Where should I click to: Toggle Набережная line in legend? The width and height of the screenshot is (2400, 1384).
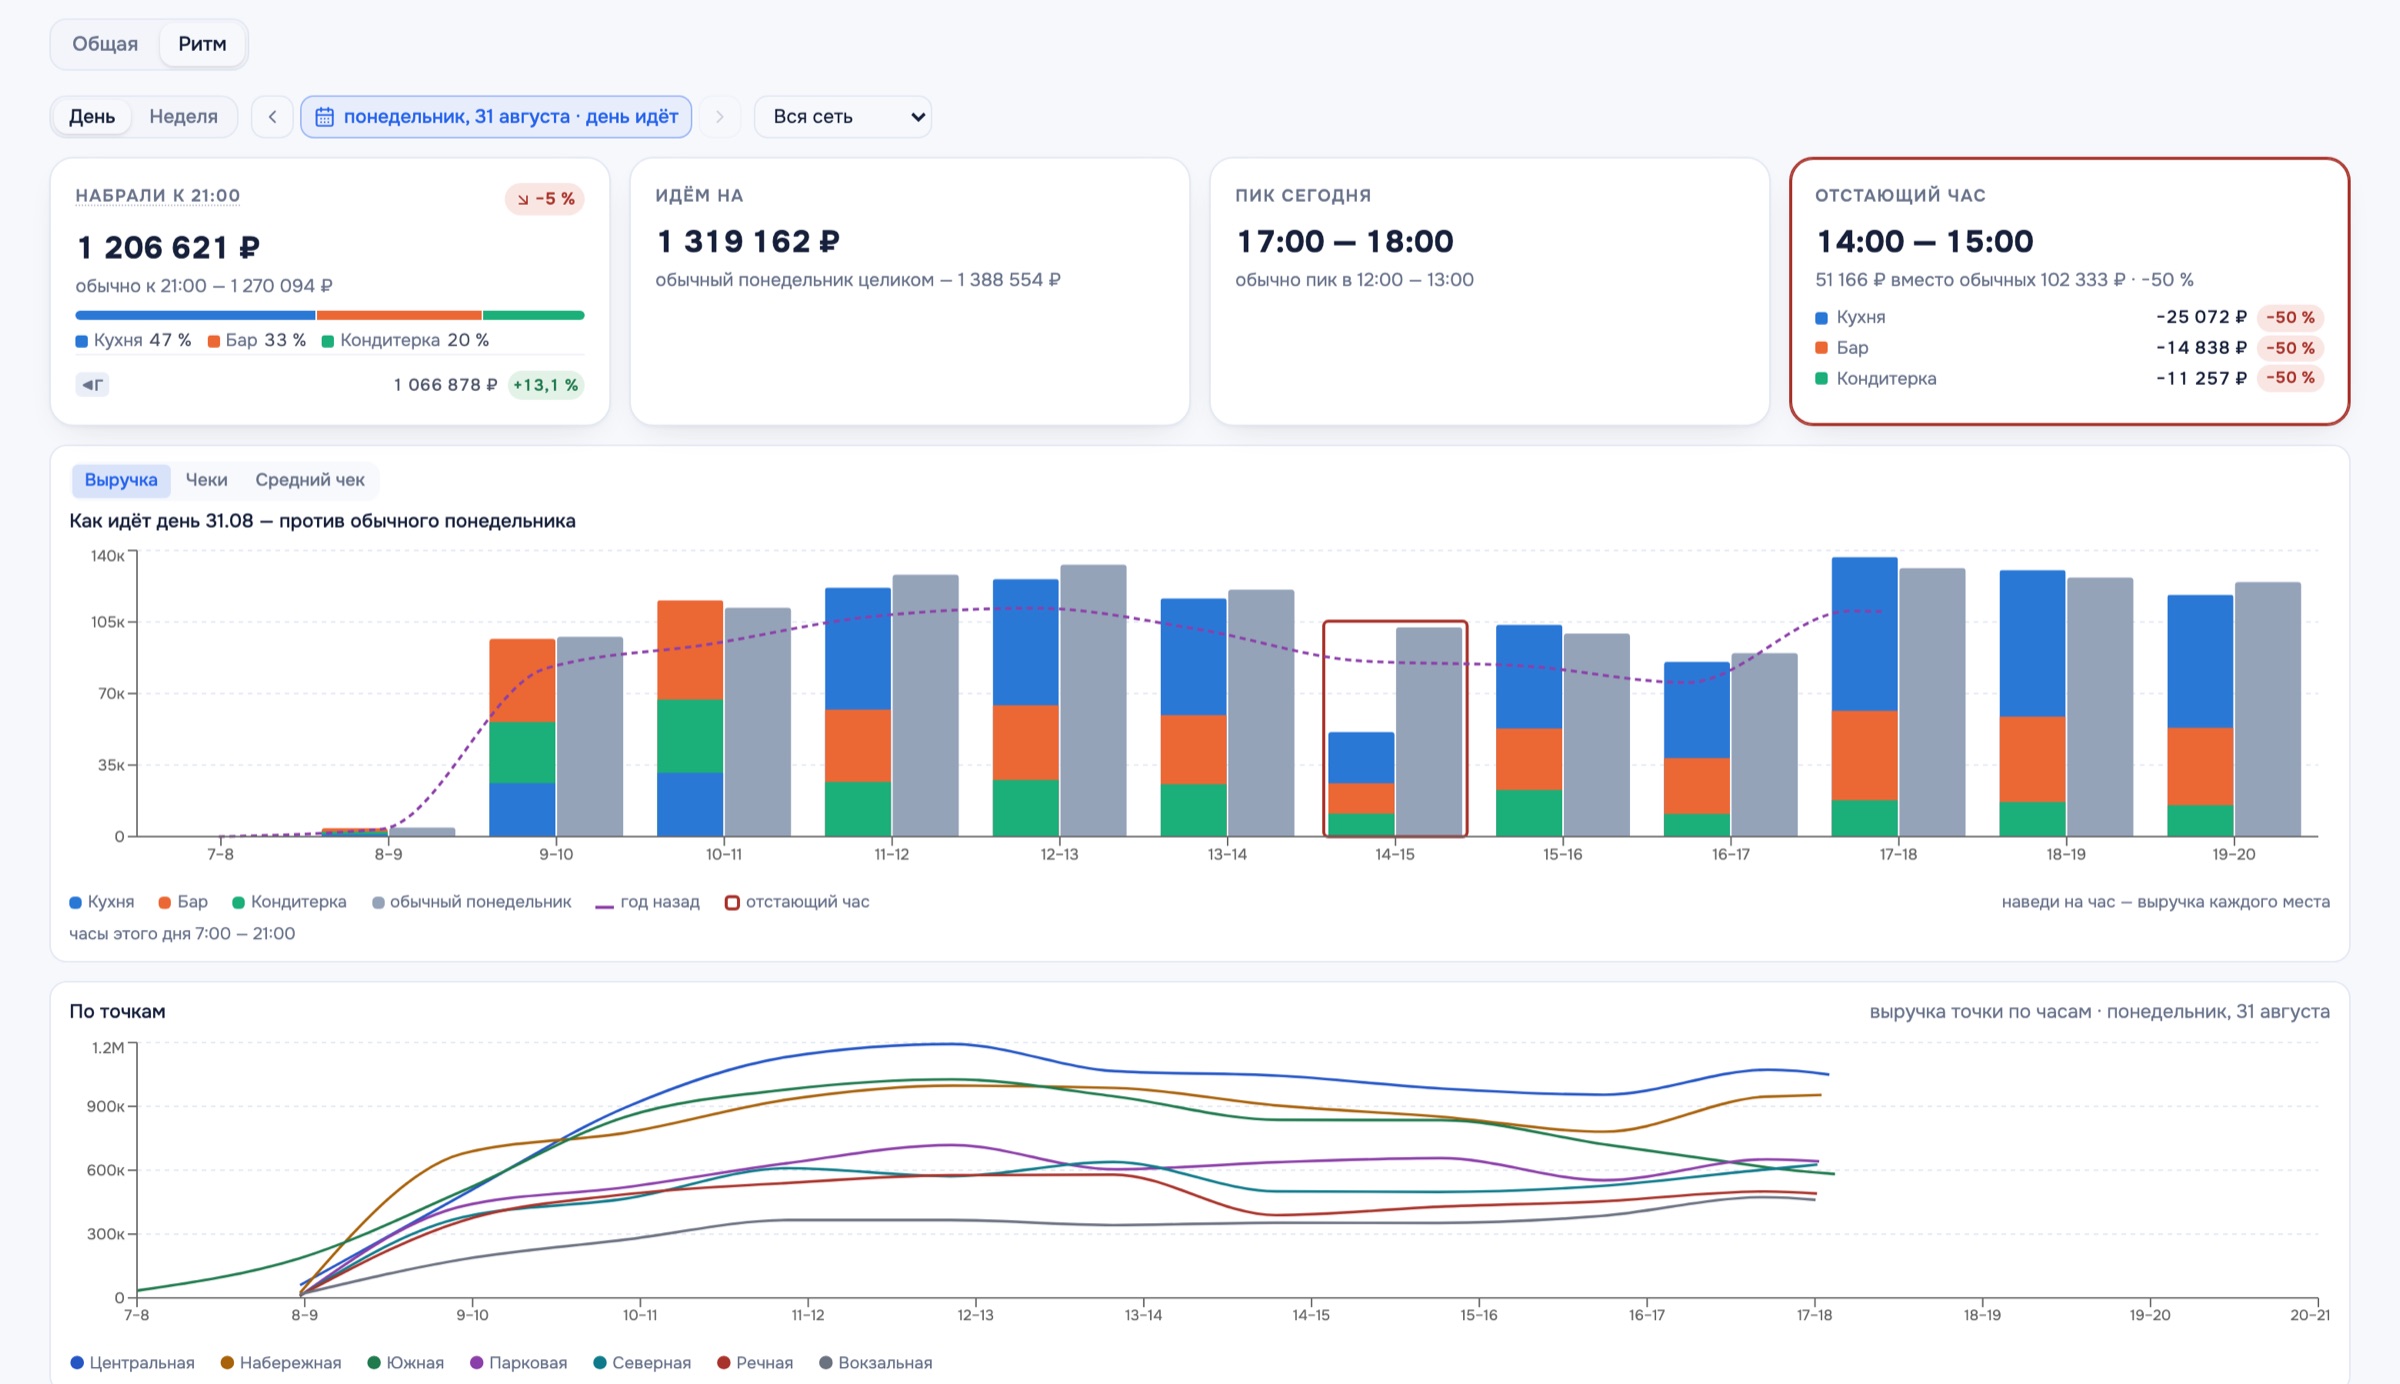pyautogui.click(x=281, y=1363)
